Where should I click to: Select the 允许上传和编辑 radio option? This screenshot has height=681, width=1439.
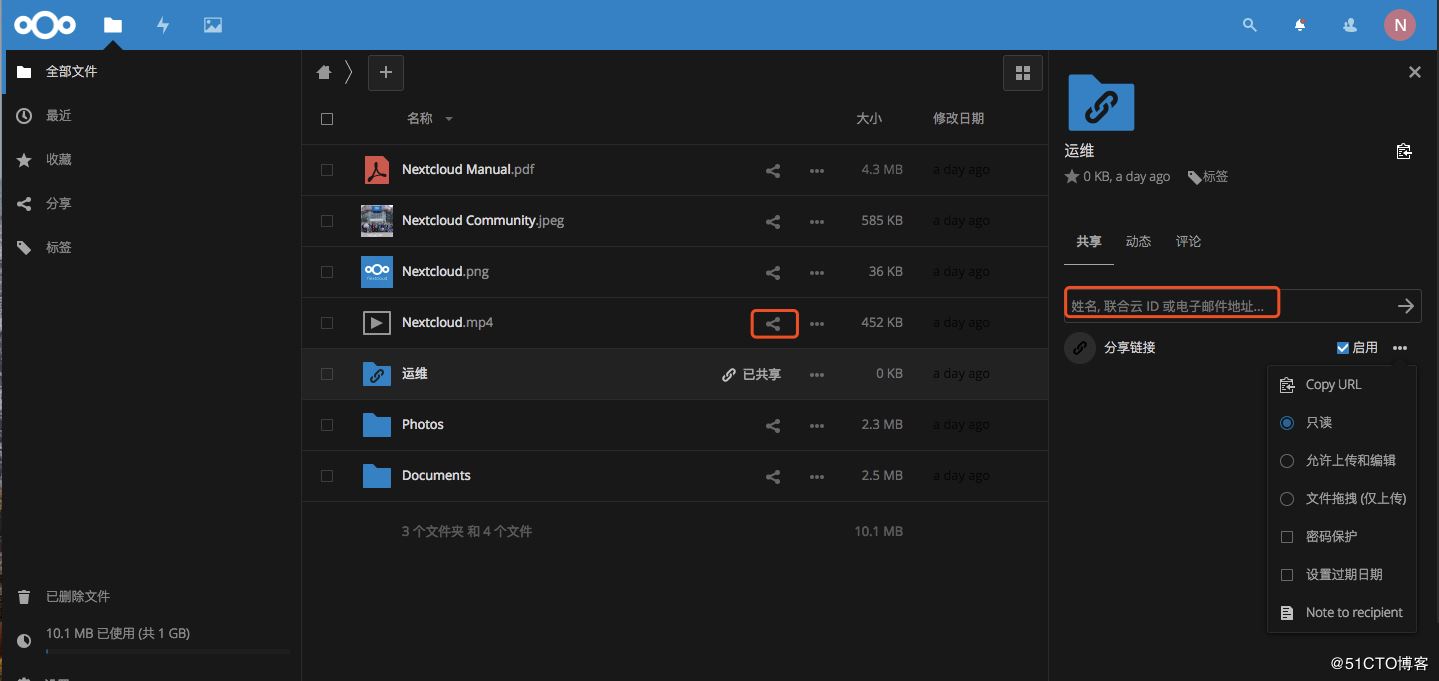[1287, 461]
